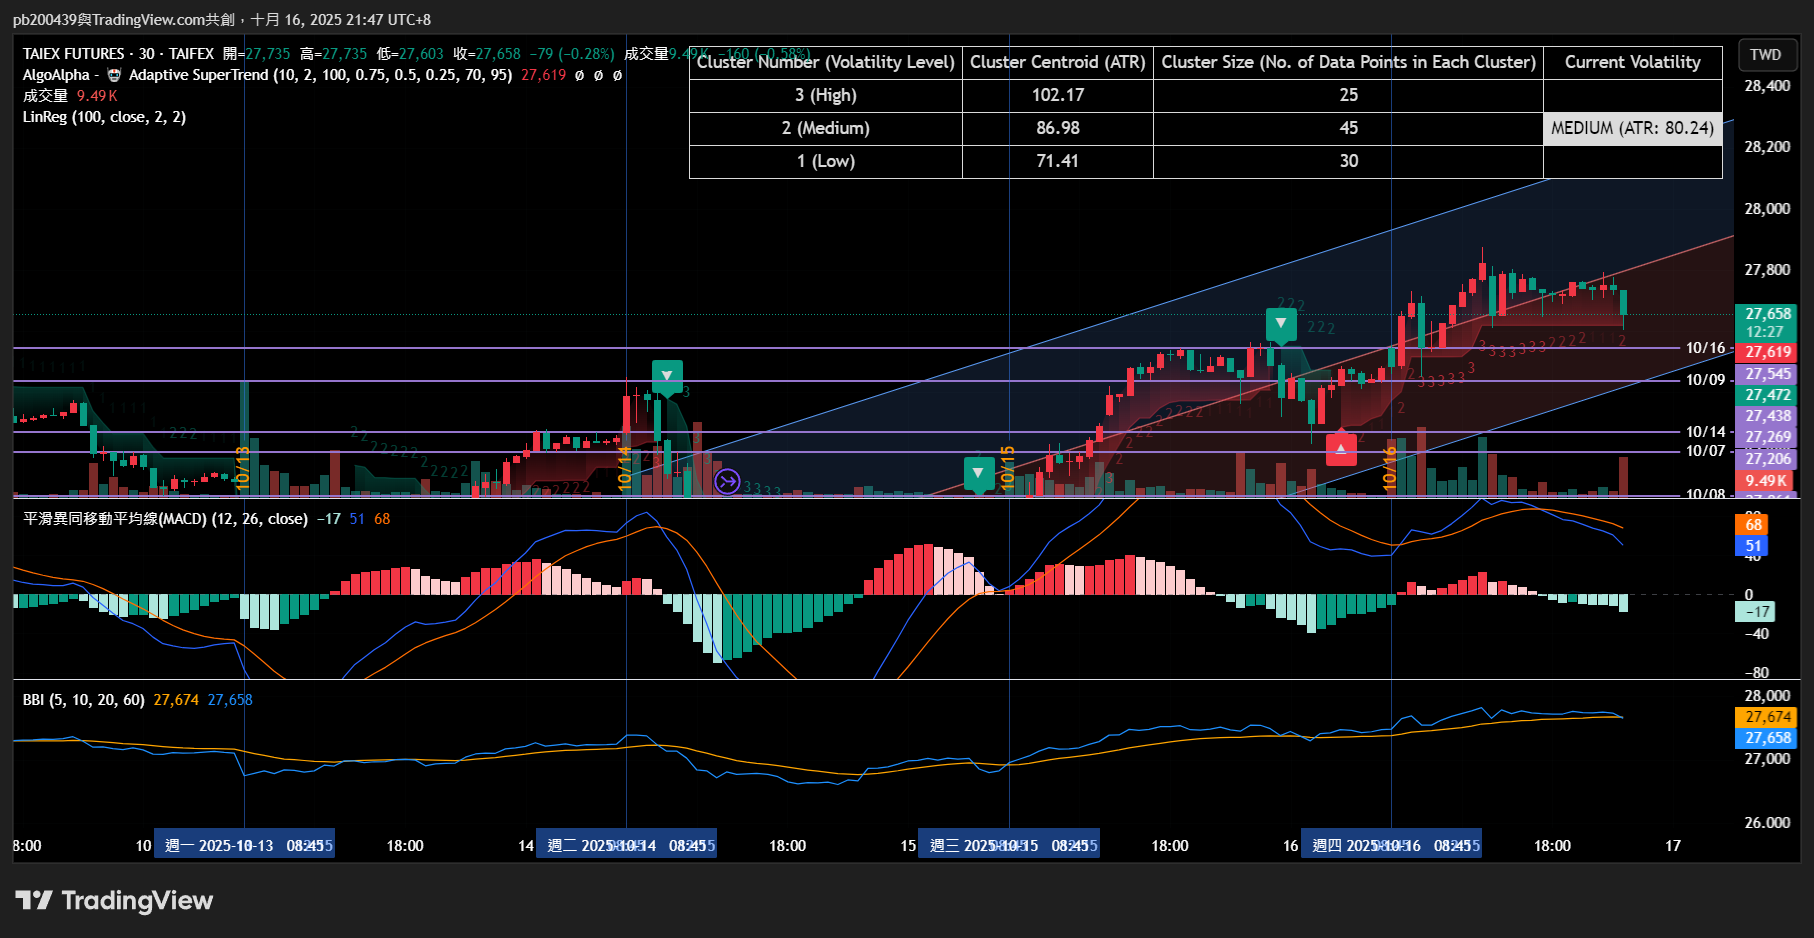
Task: Select the red up-arrow buy signal marker
Action: click(1341, 448)
